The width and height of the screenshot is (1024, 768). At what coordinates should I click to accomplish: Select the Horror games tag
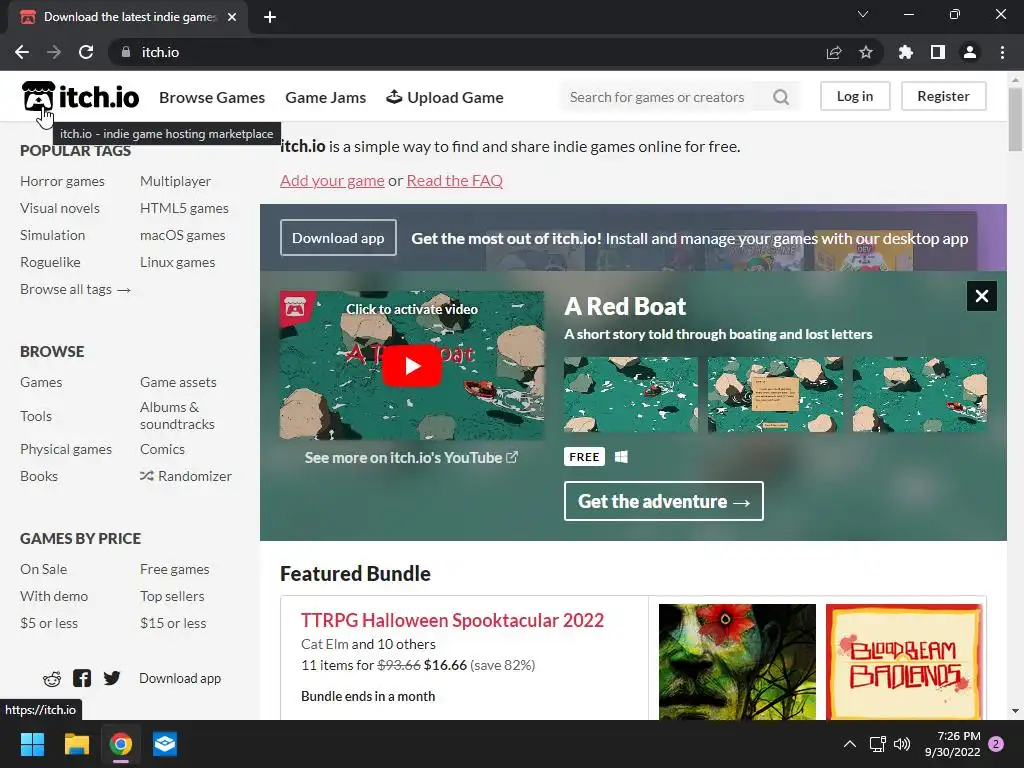(x=63, y=181)
